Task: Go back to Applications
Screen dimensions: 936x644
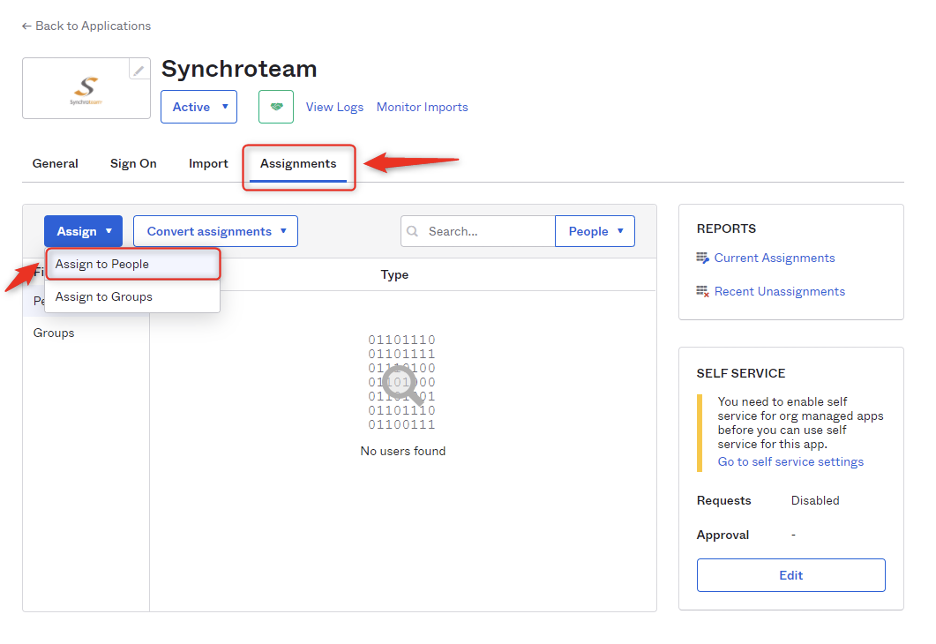Action: [x=87, y=26]
